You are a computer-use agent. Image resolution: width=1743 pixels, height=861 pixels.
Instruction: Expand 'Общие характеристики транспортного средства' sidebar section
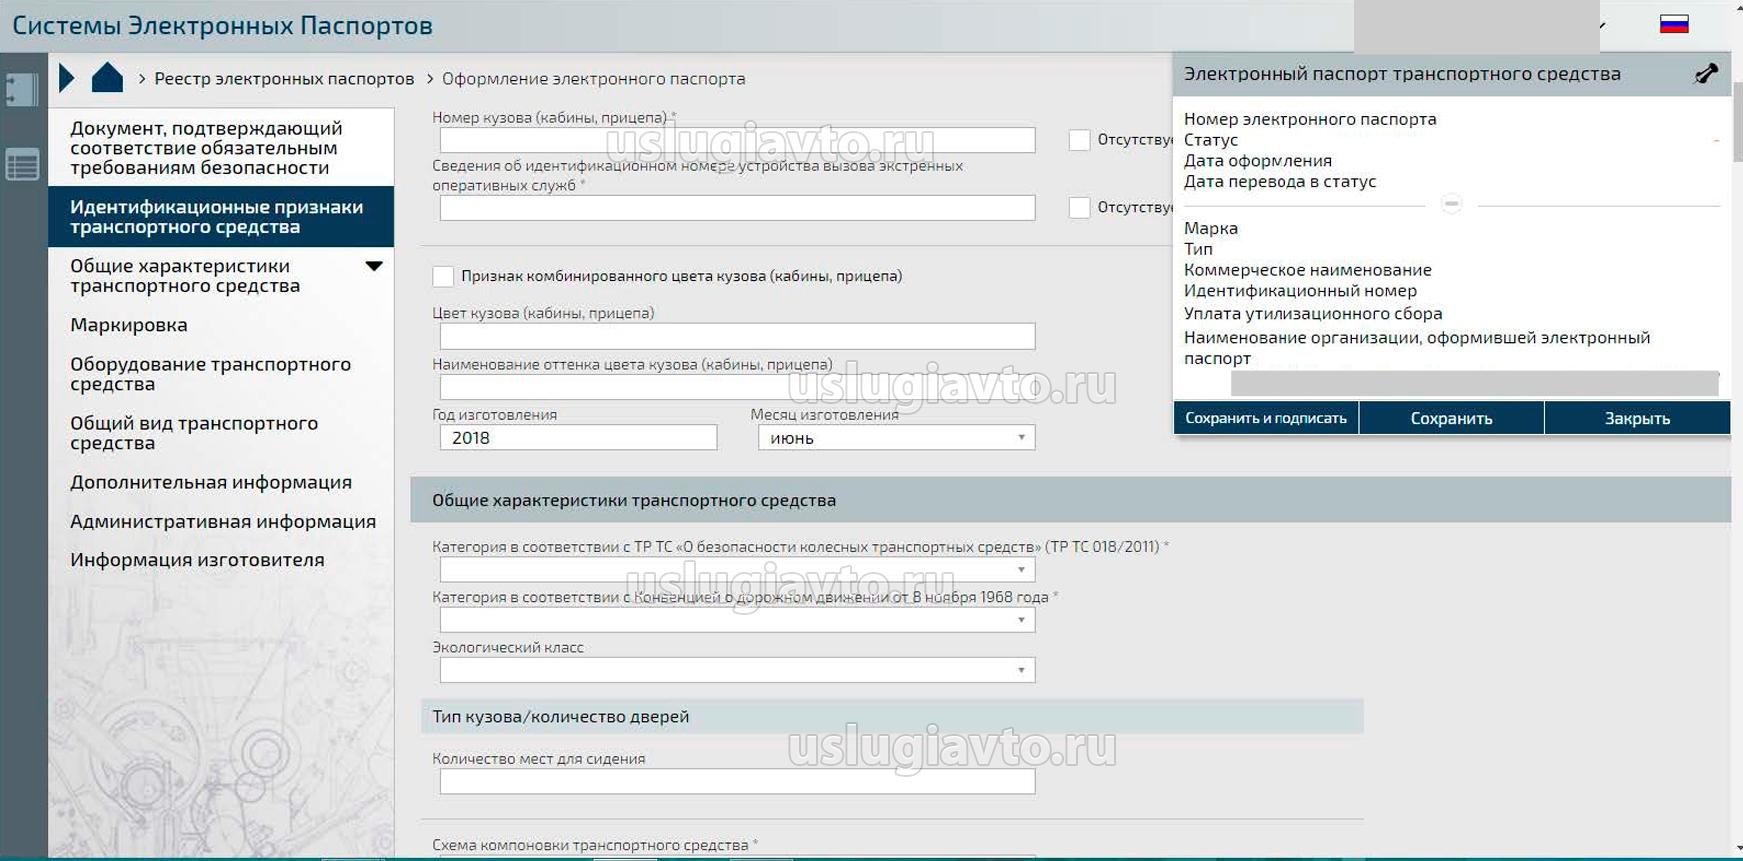tap(374, 267)
